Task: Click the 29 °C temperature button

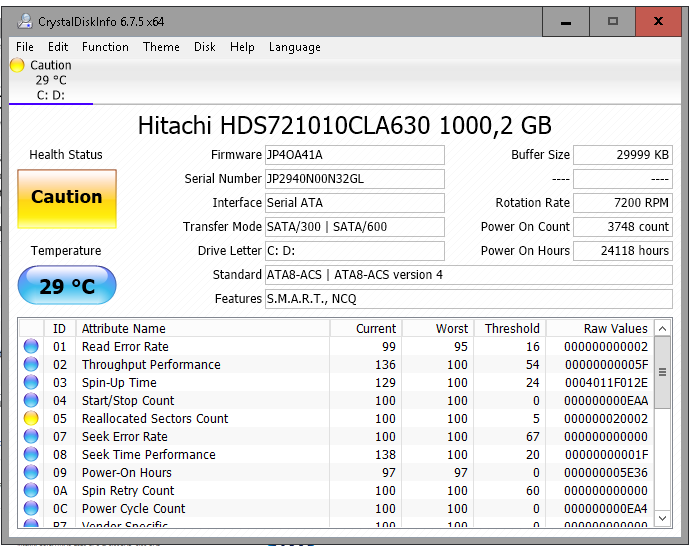Action: (67, 285)
